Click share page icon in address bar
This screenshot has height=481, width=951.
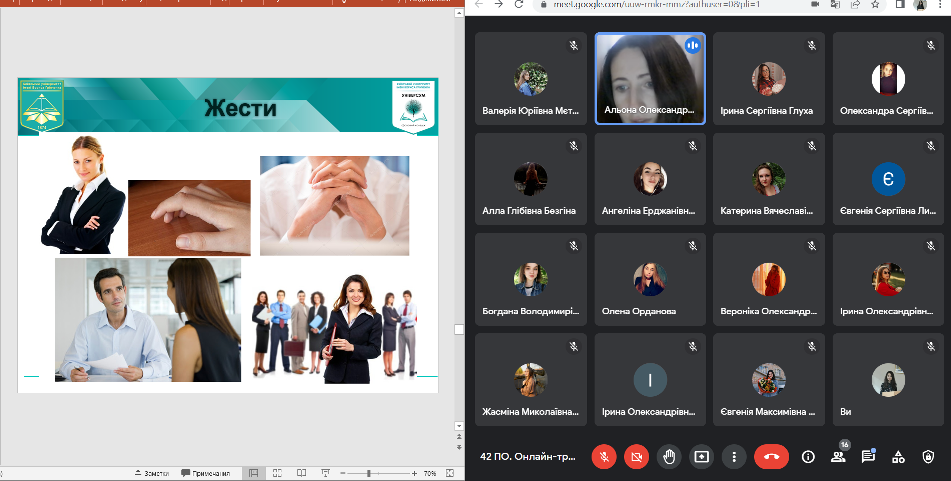(x=855, y=4)
